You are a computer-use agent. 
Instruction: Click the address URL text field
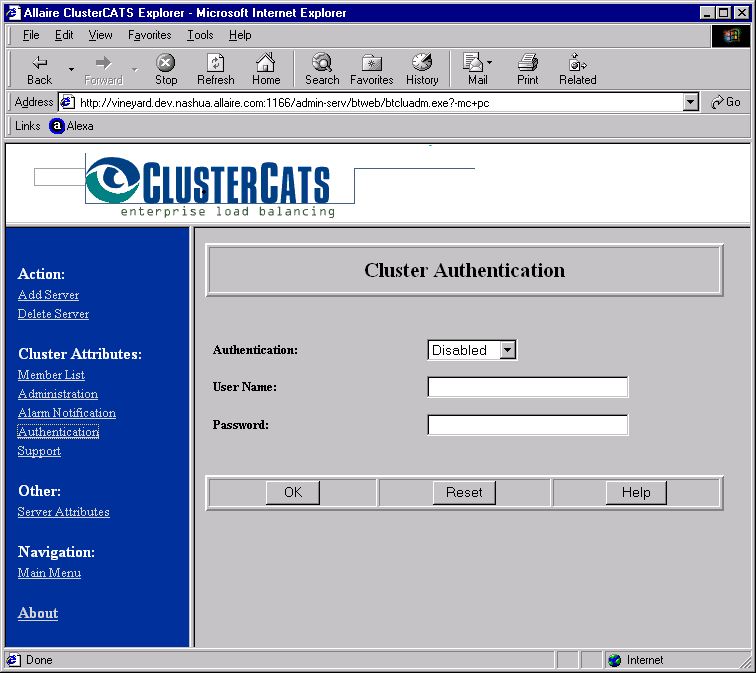click(x=378, y=103)
